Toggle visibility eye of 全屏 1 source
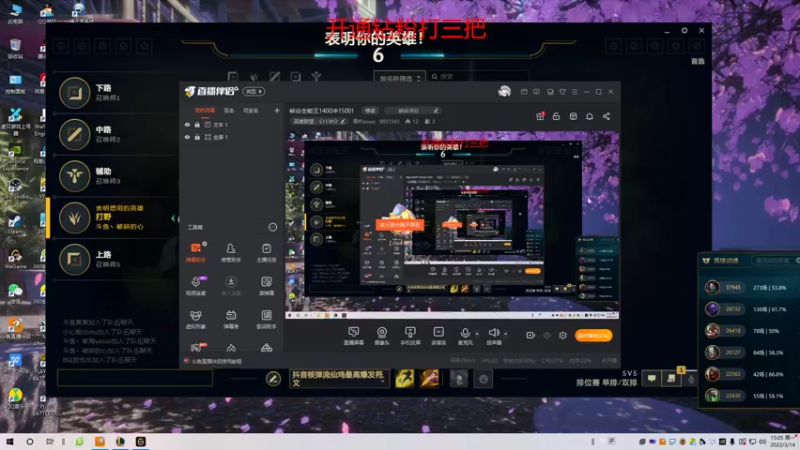 187,137
